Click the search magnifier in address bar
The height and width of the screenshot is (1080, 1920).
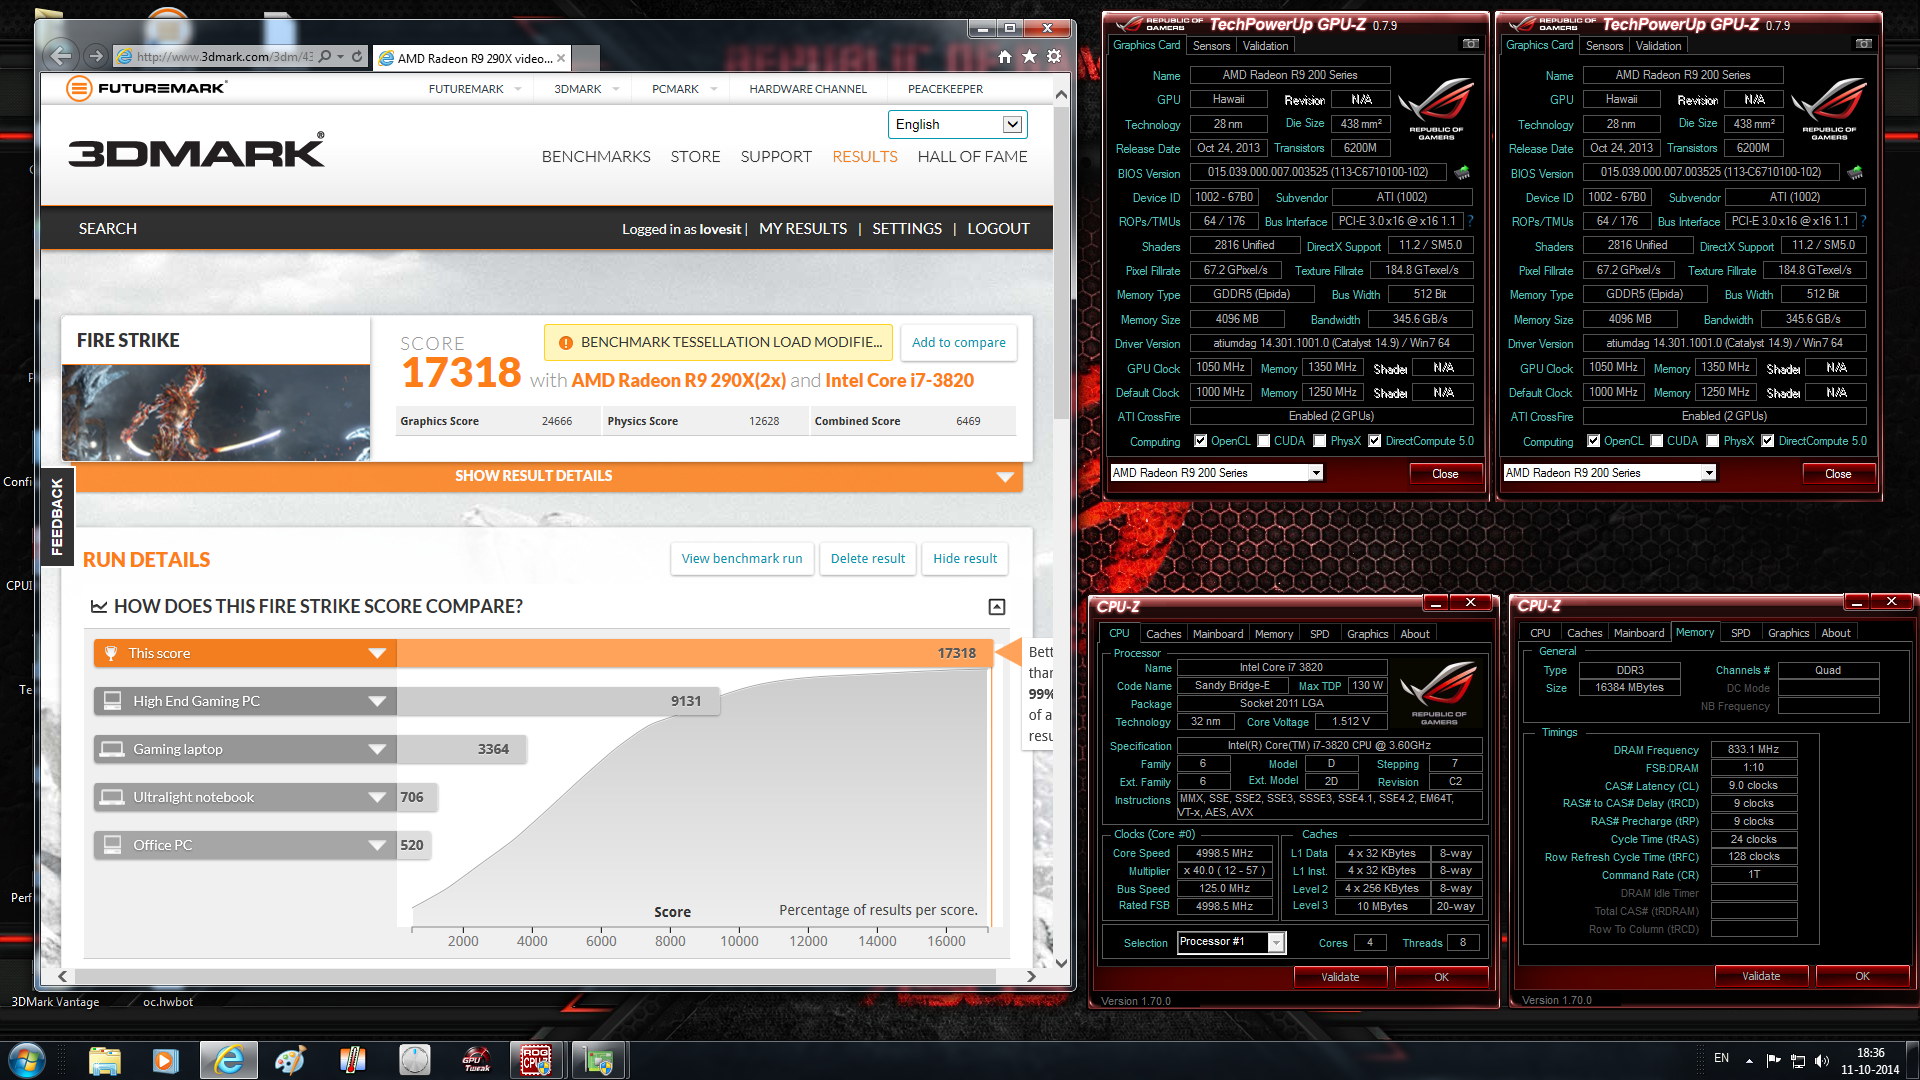tap(325, 57)
